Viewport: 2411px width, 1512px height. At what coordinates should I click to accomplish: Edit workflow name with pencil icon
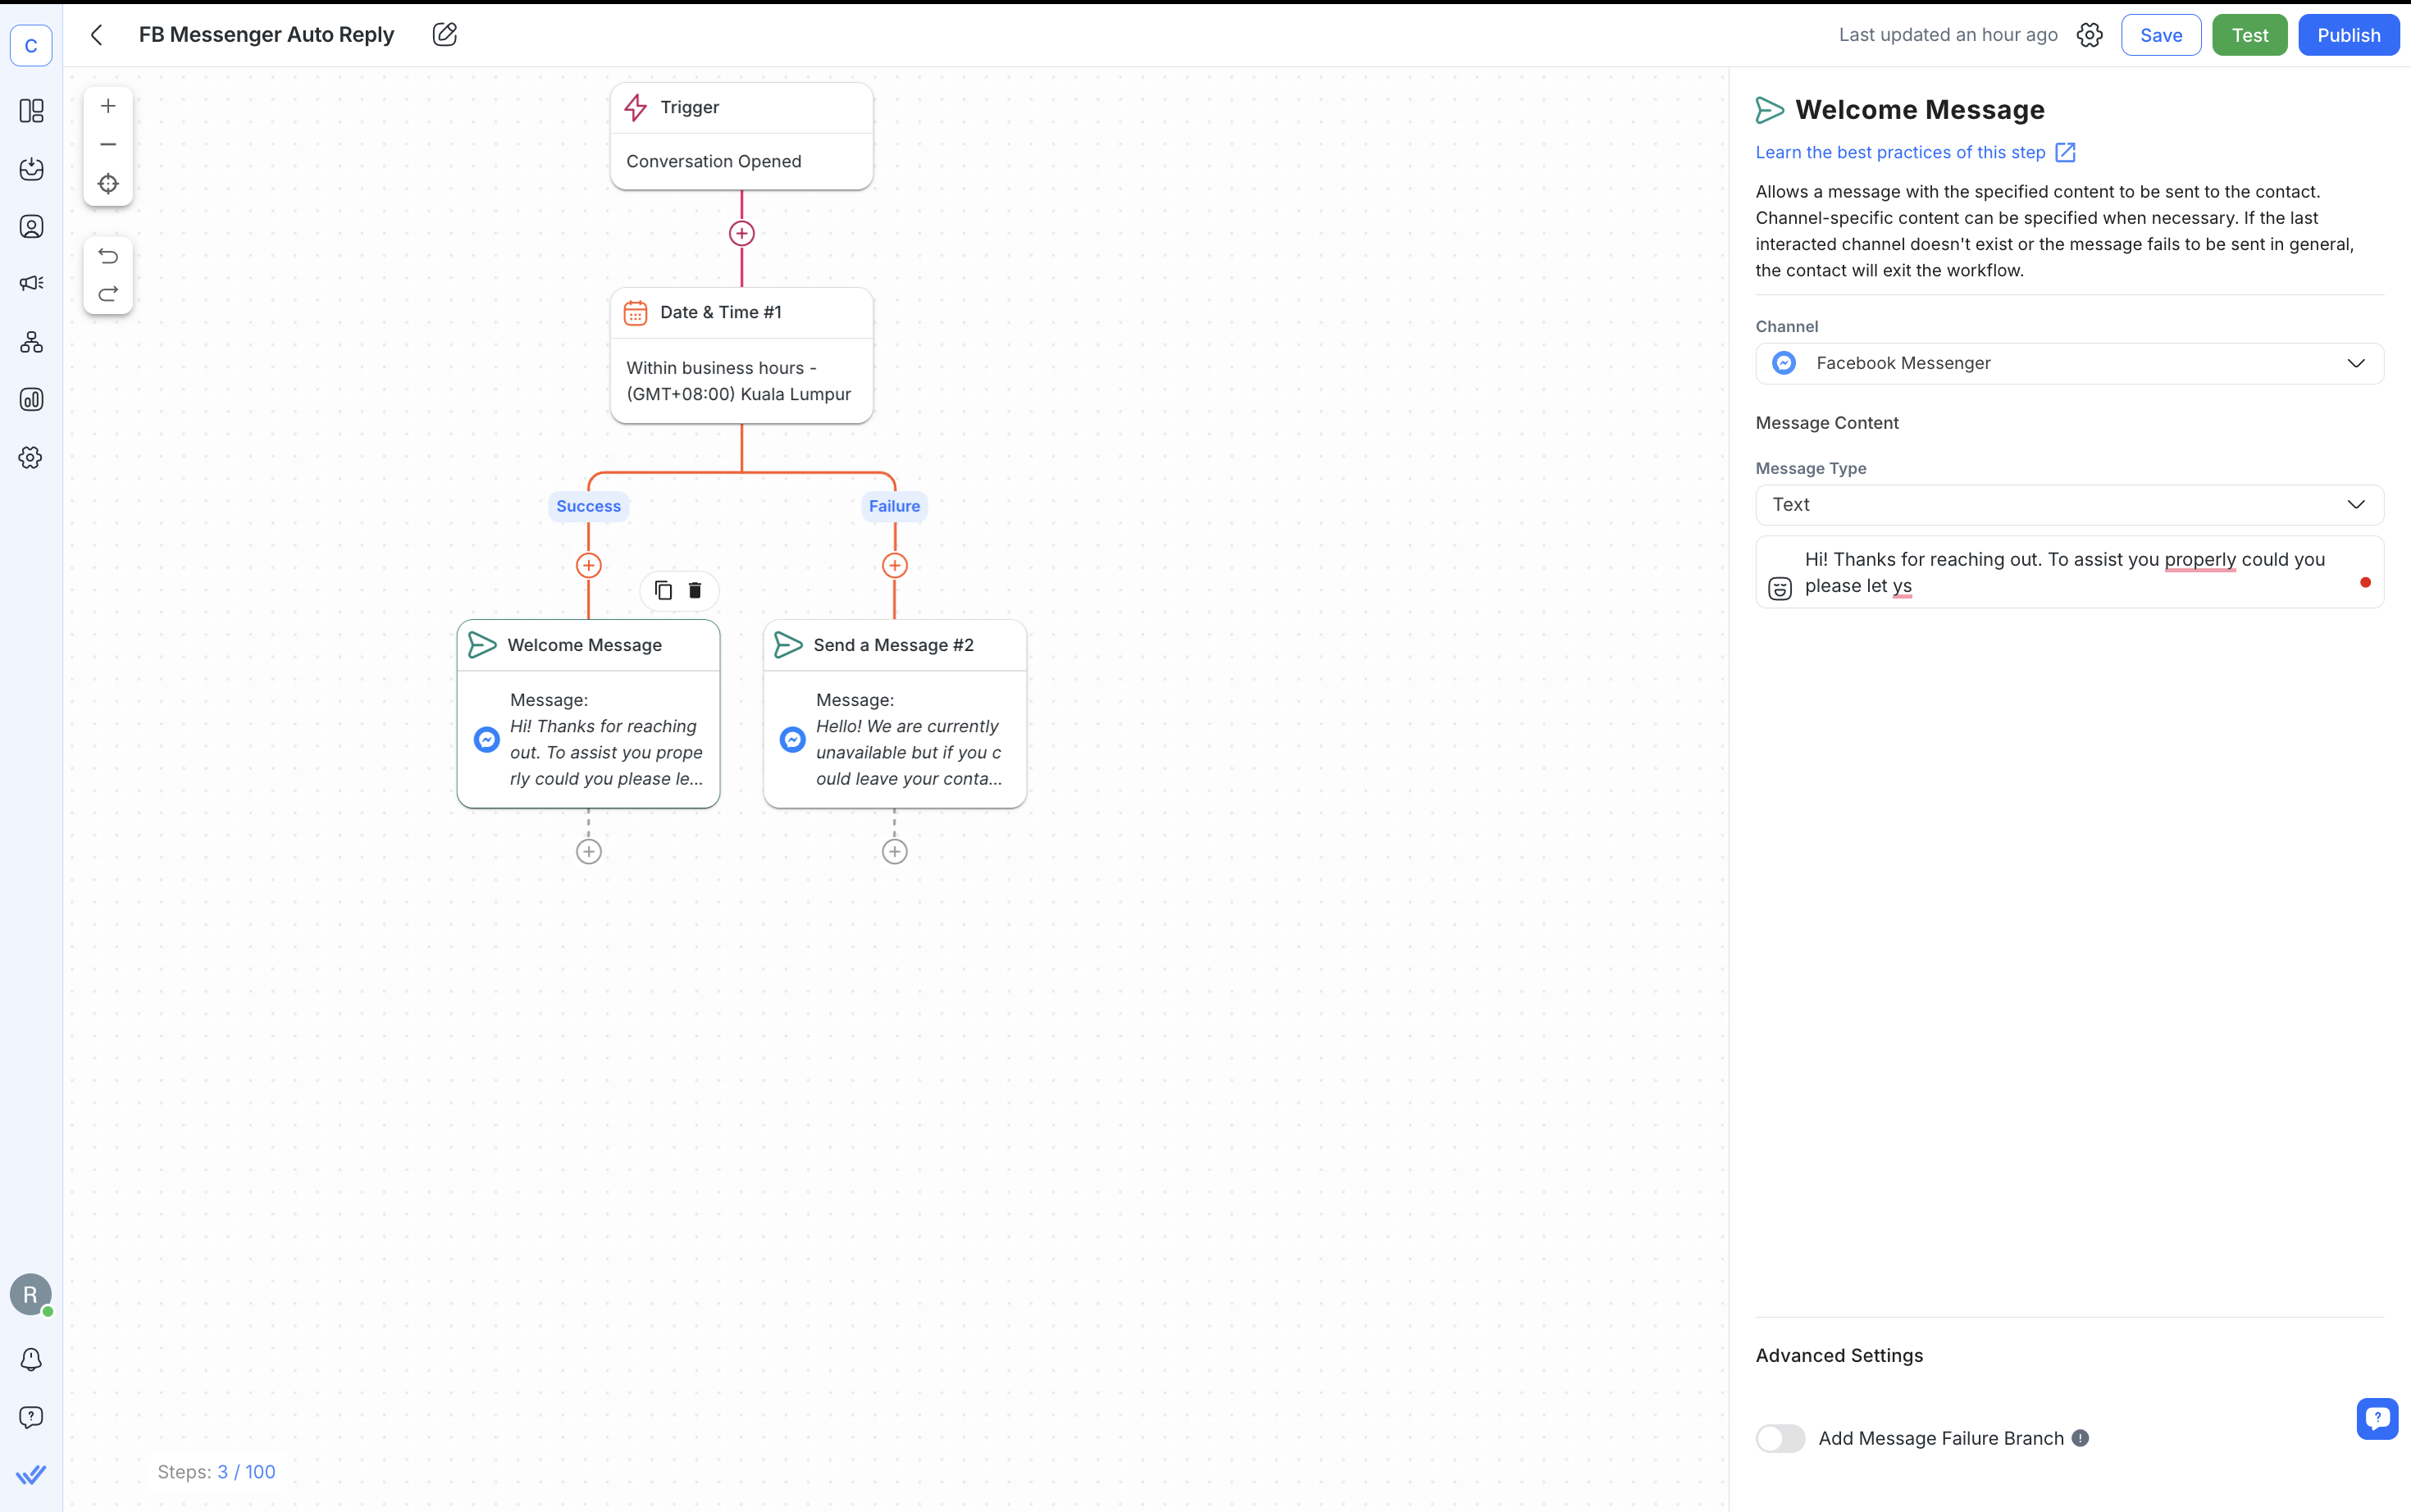(445, 35)
